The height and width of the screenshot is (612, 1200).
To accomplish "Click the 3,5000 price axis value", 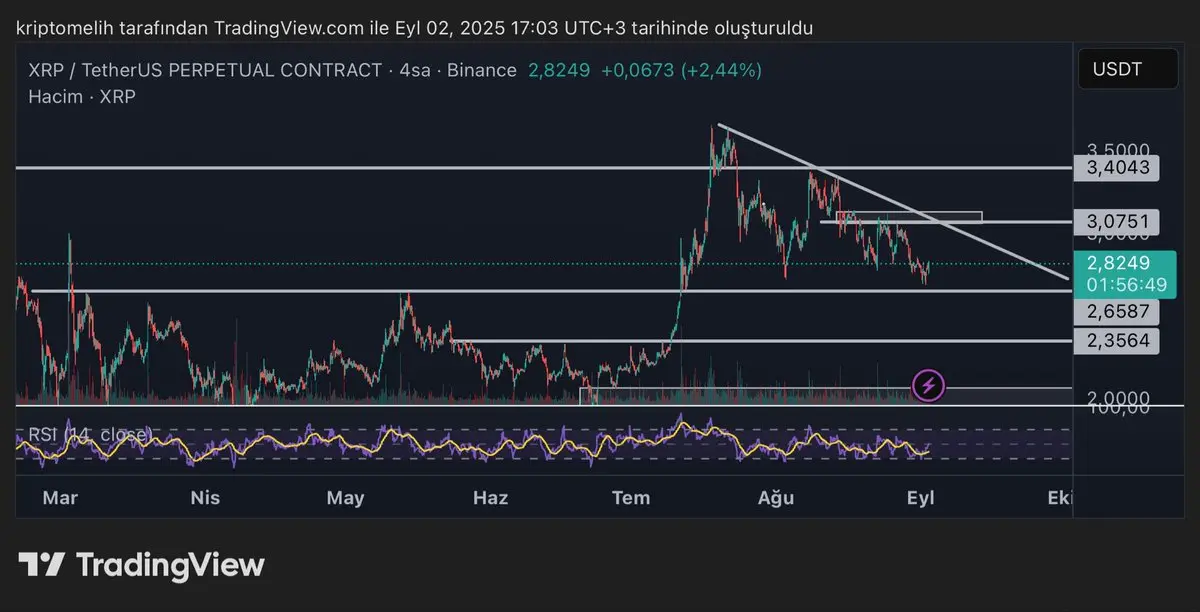I will 1118,149.
